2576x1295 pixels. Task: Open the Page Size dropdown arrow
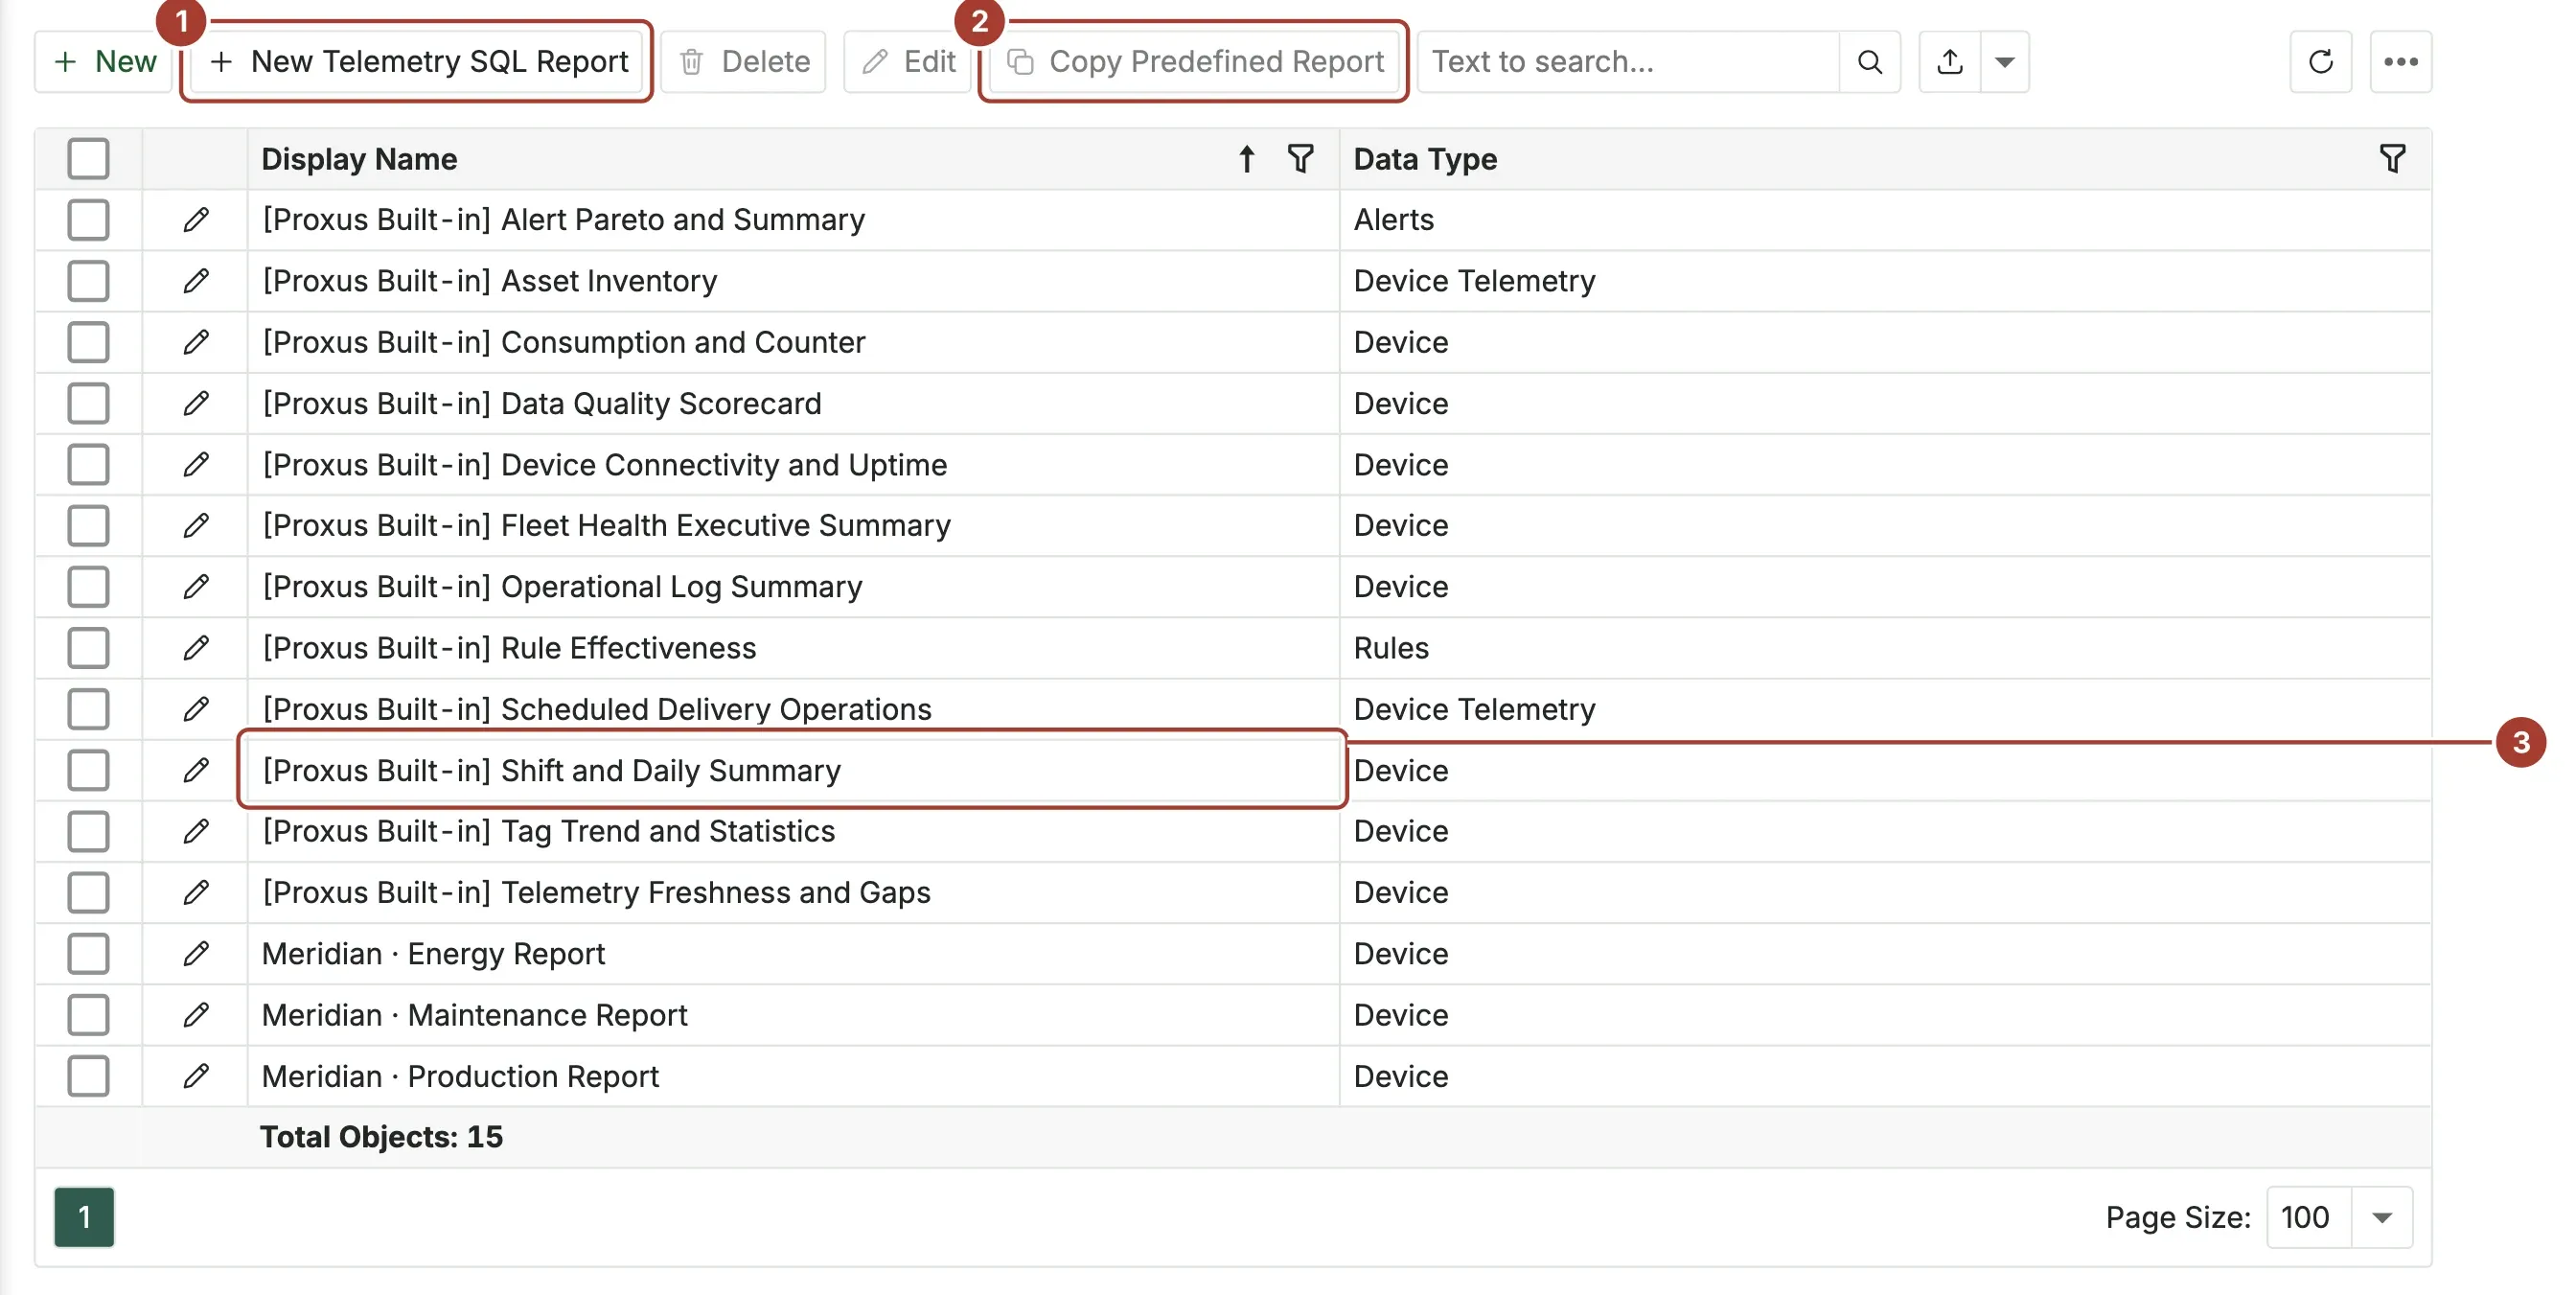pos(2382,1218)
